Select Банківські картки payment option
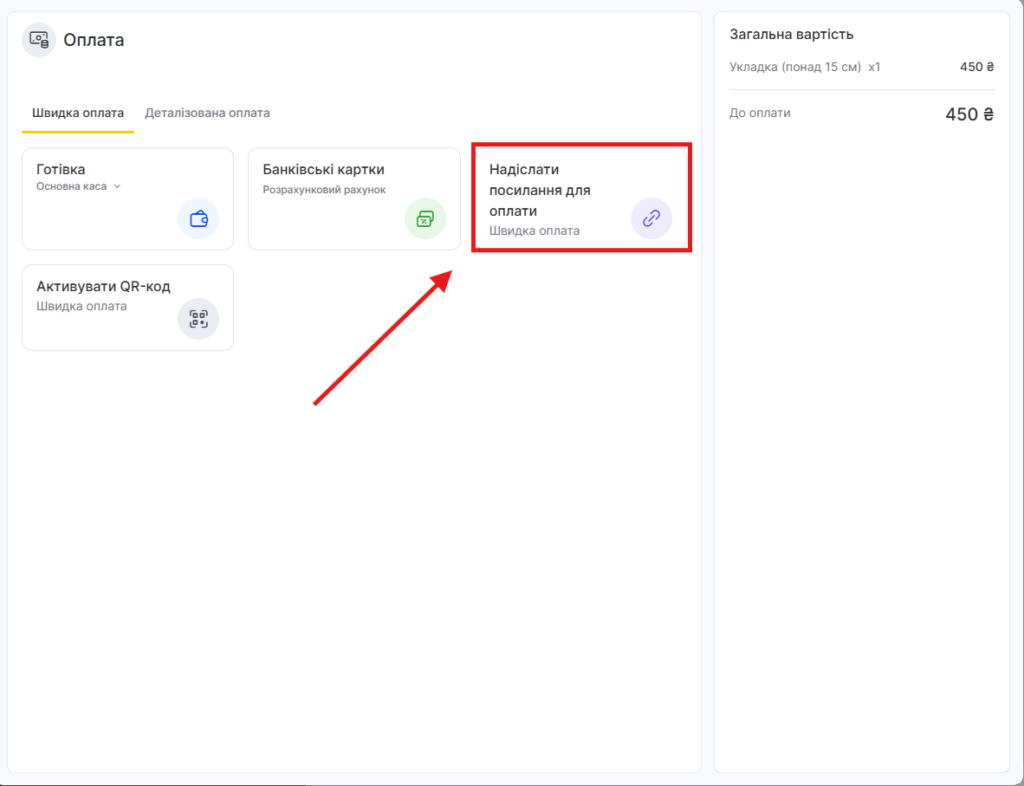Screen dimensions: 1024x786 (354, 198)
